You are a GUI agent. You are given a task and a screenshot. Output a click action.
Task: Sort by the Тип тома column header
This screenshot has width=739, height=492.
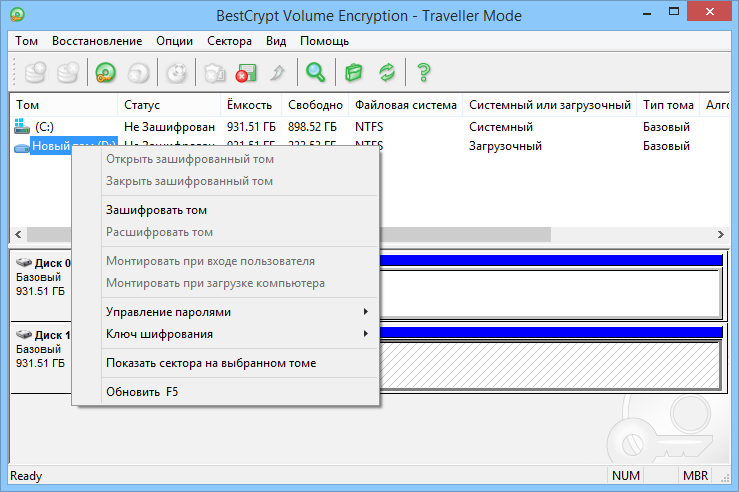click(668, 105)
